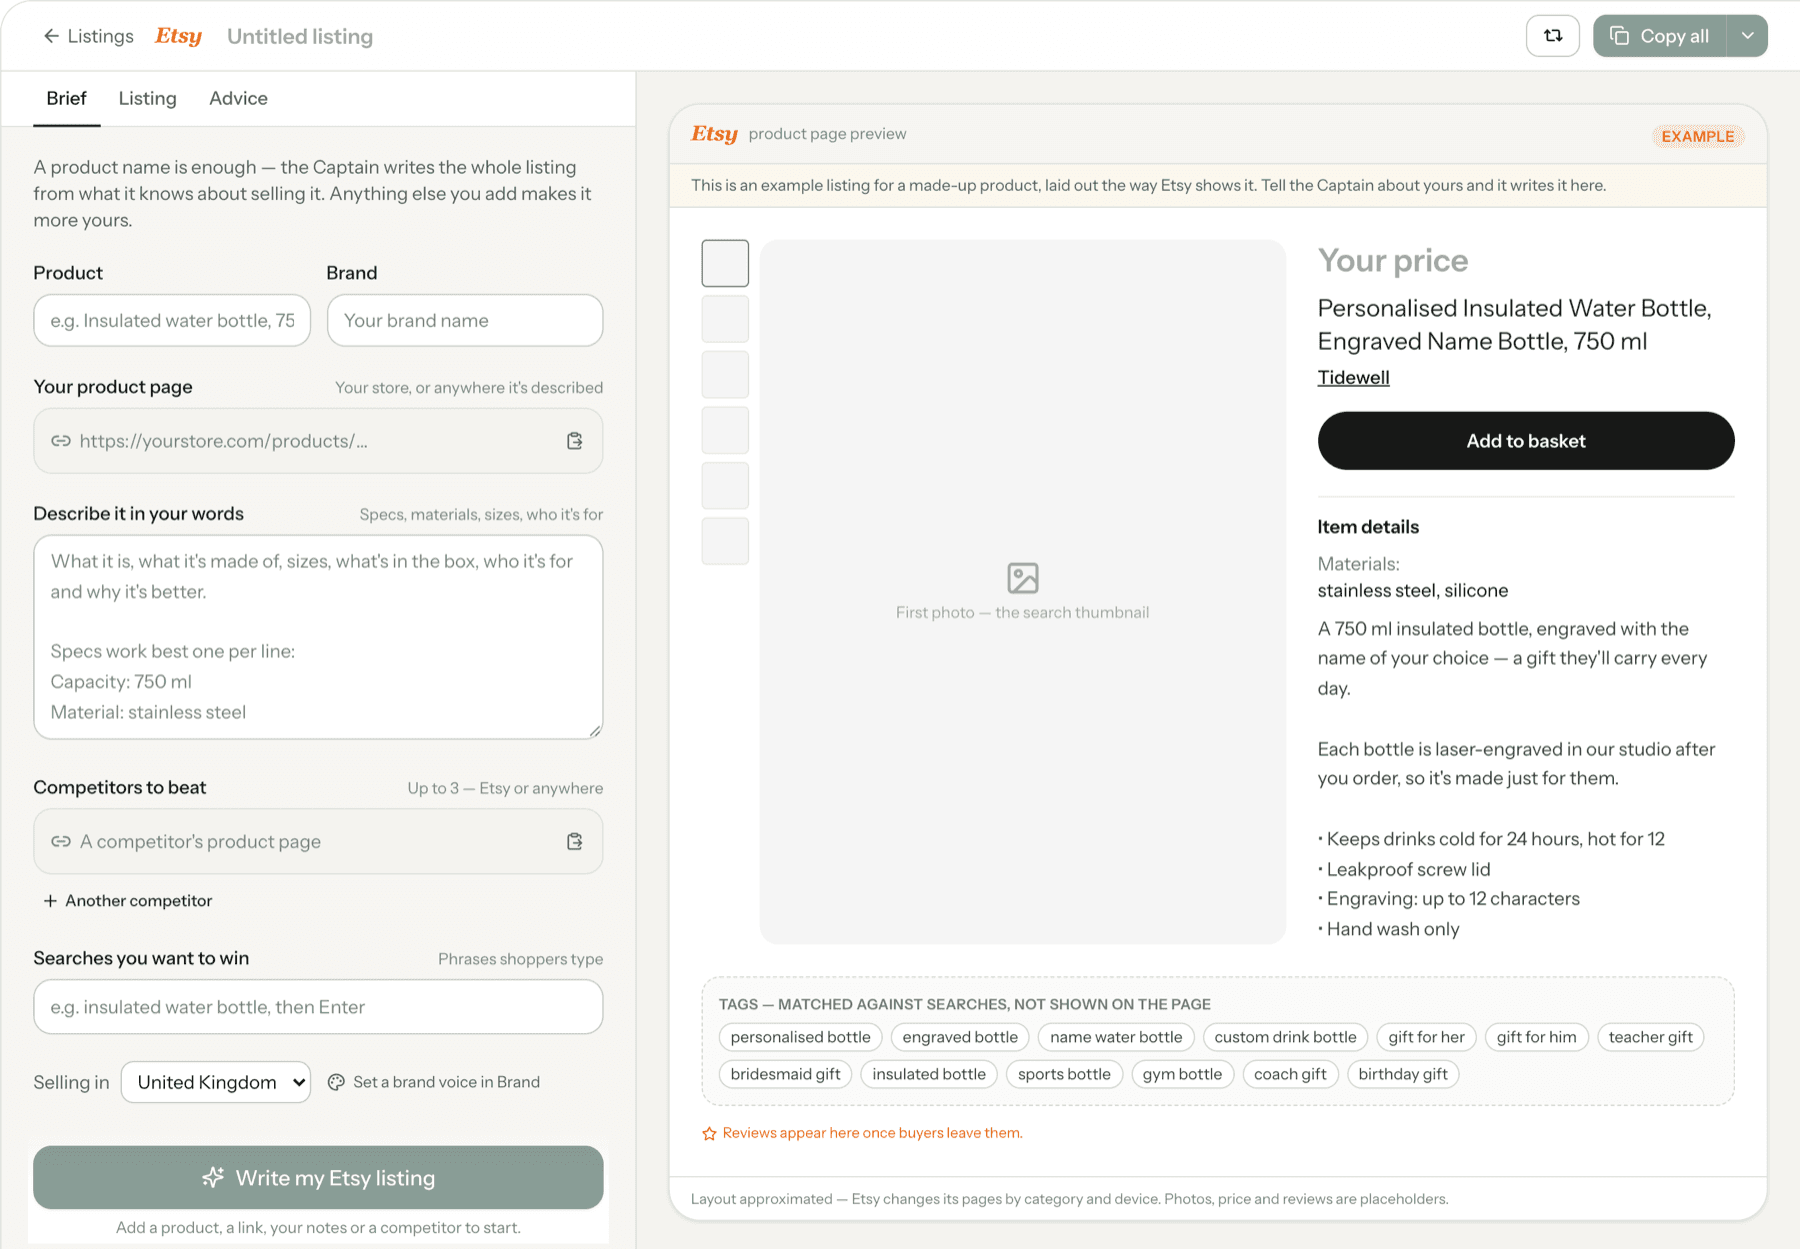This screenshot has width=1800, height=1249.
Task: Click the birthday gift tag
Action: click(1403, 1074)
